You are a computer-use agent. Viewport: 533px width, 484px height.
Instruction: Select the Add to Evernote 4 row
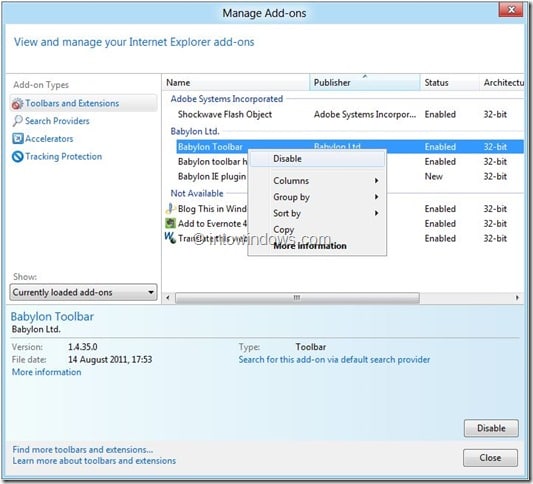(x=343, y=223)
